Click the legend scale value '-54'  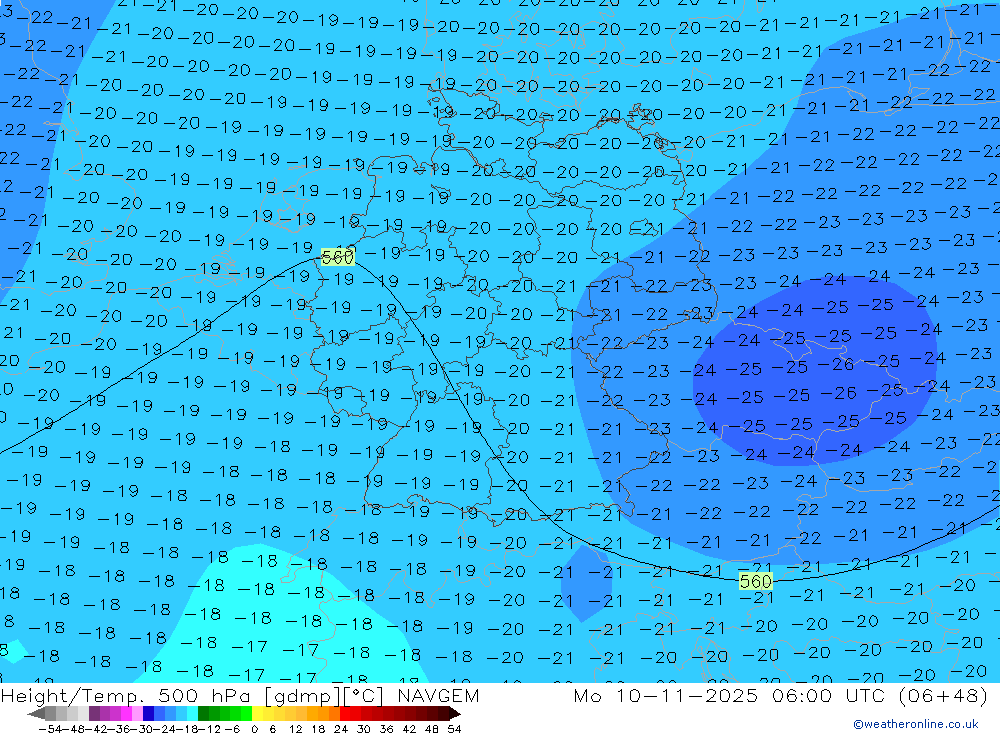[x=51, y=729]
